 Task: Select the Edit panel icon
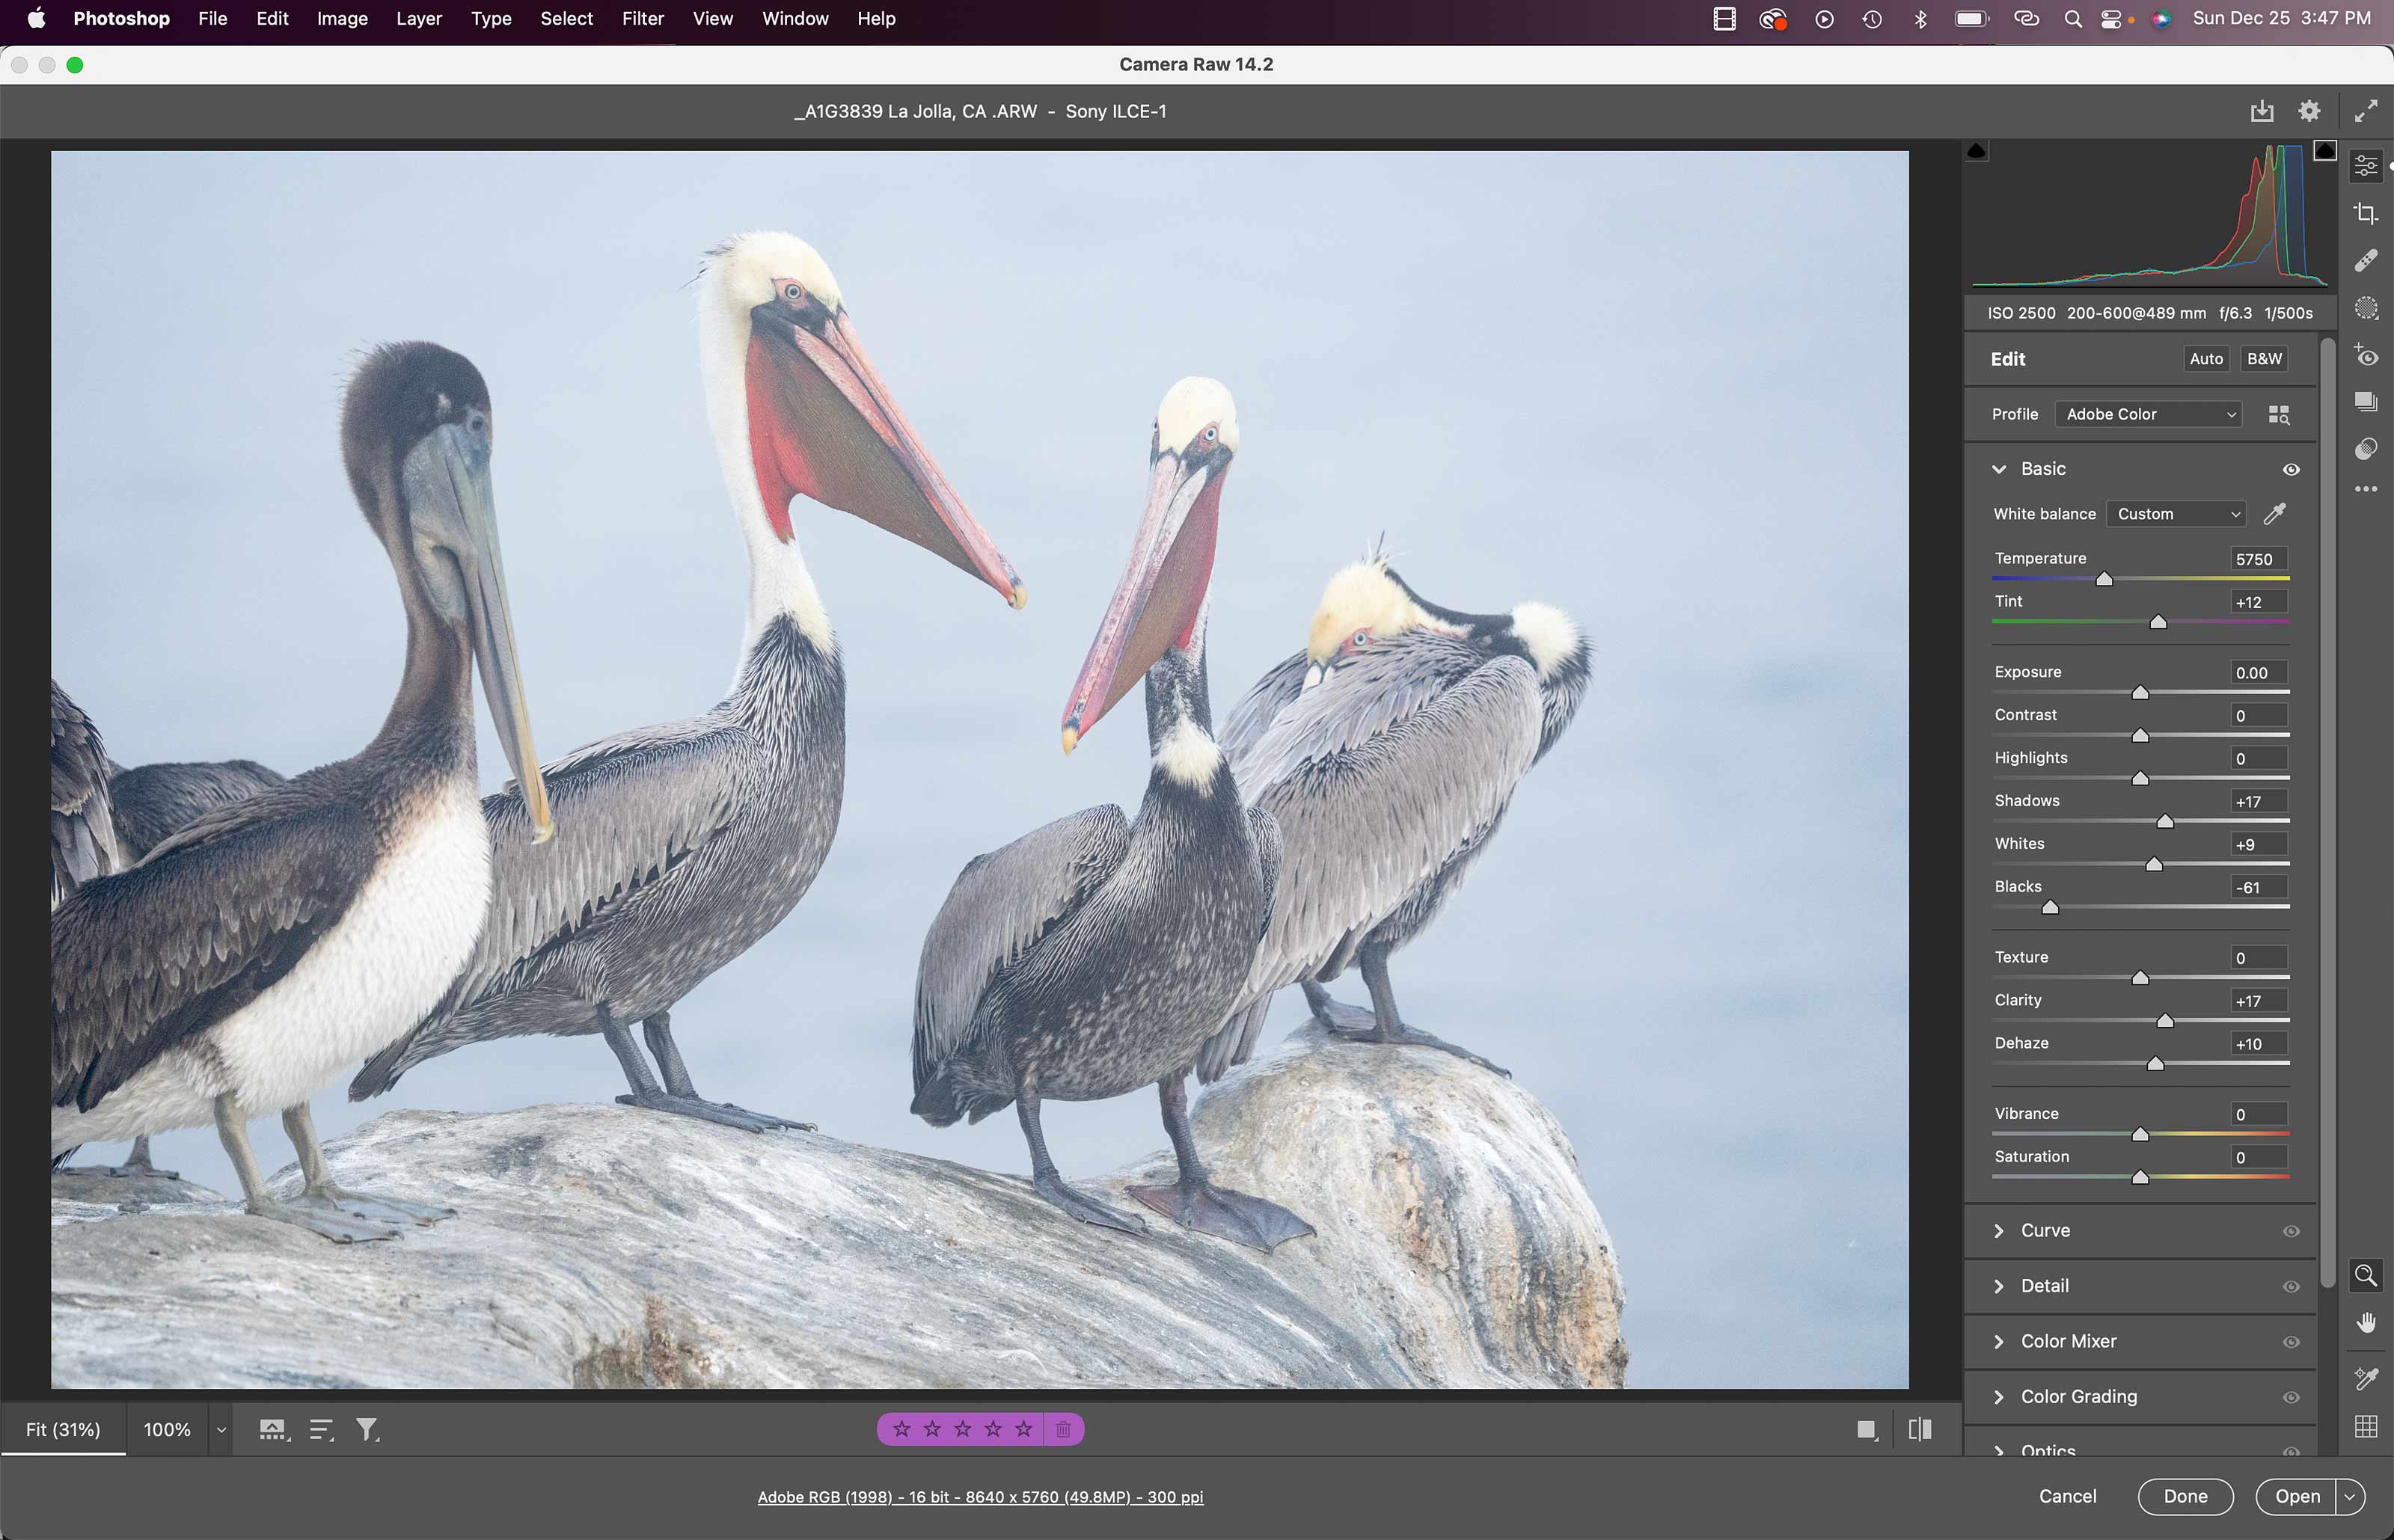(2365, 165)
